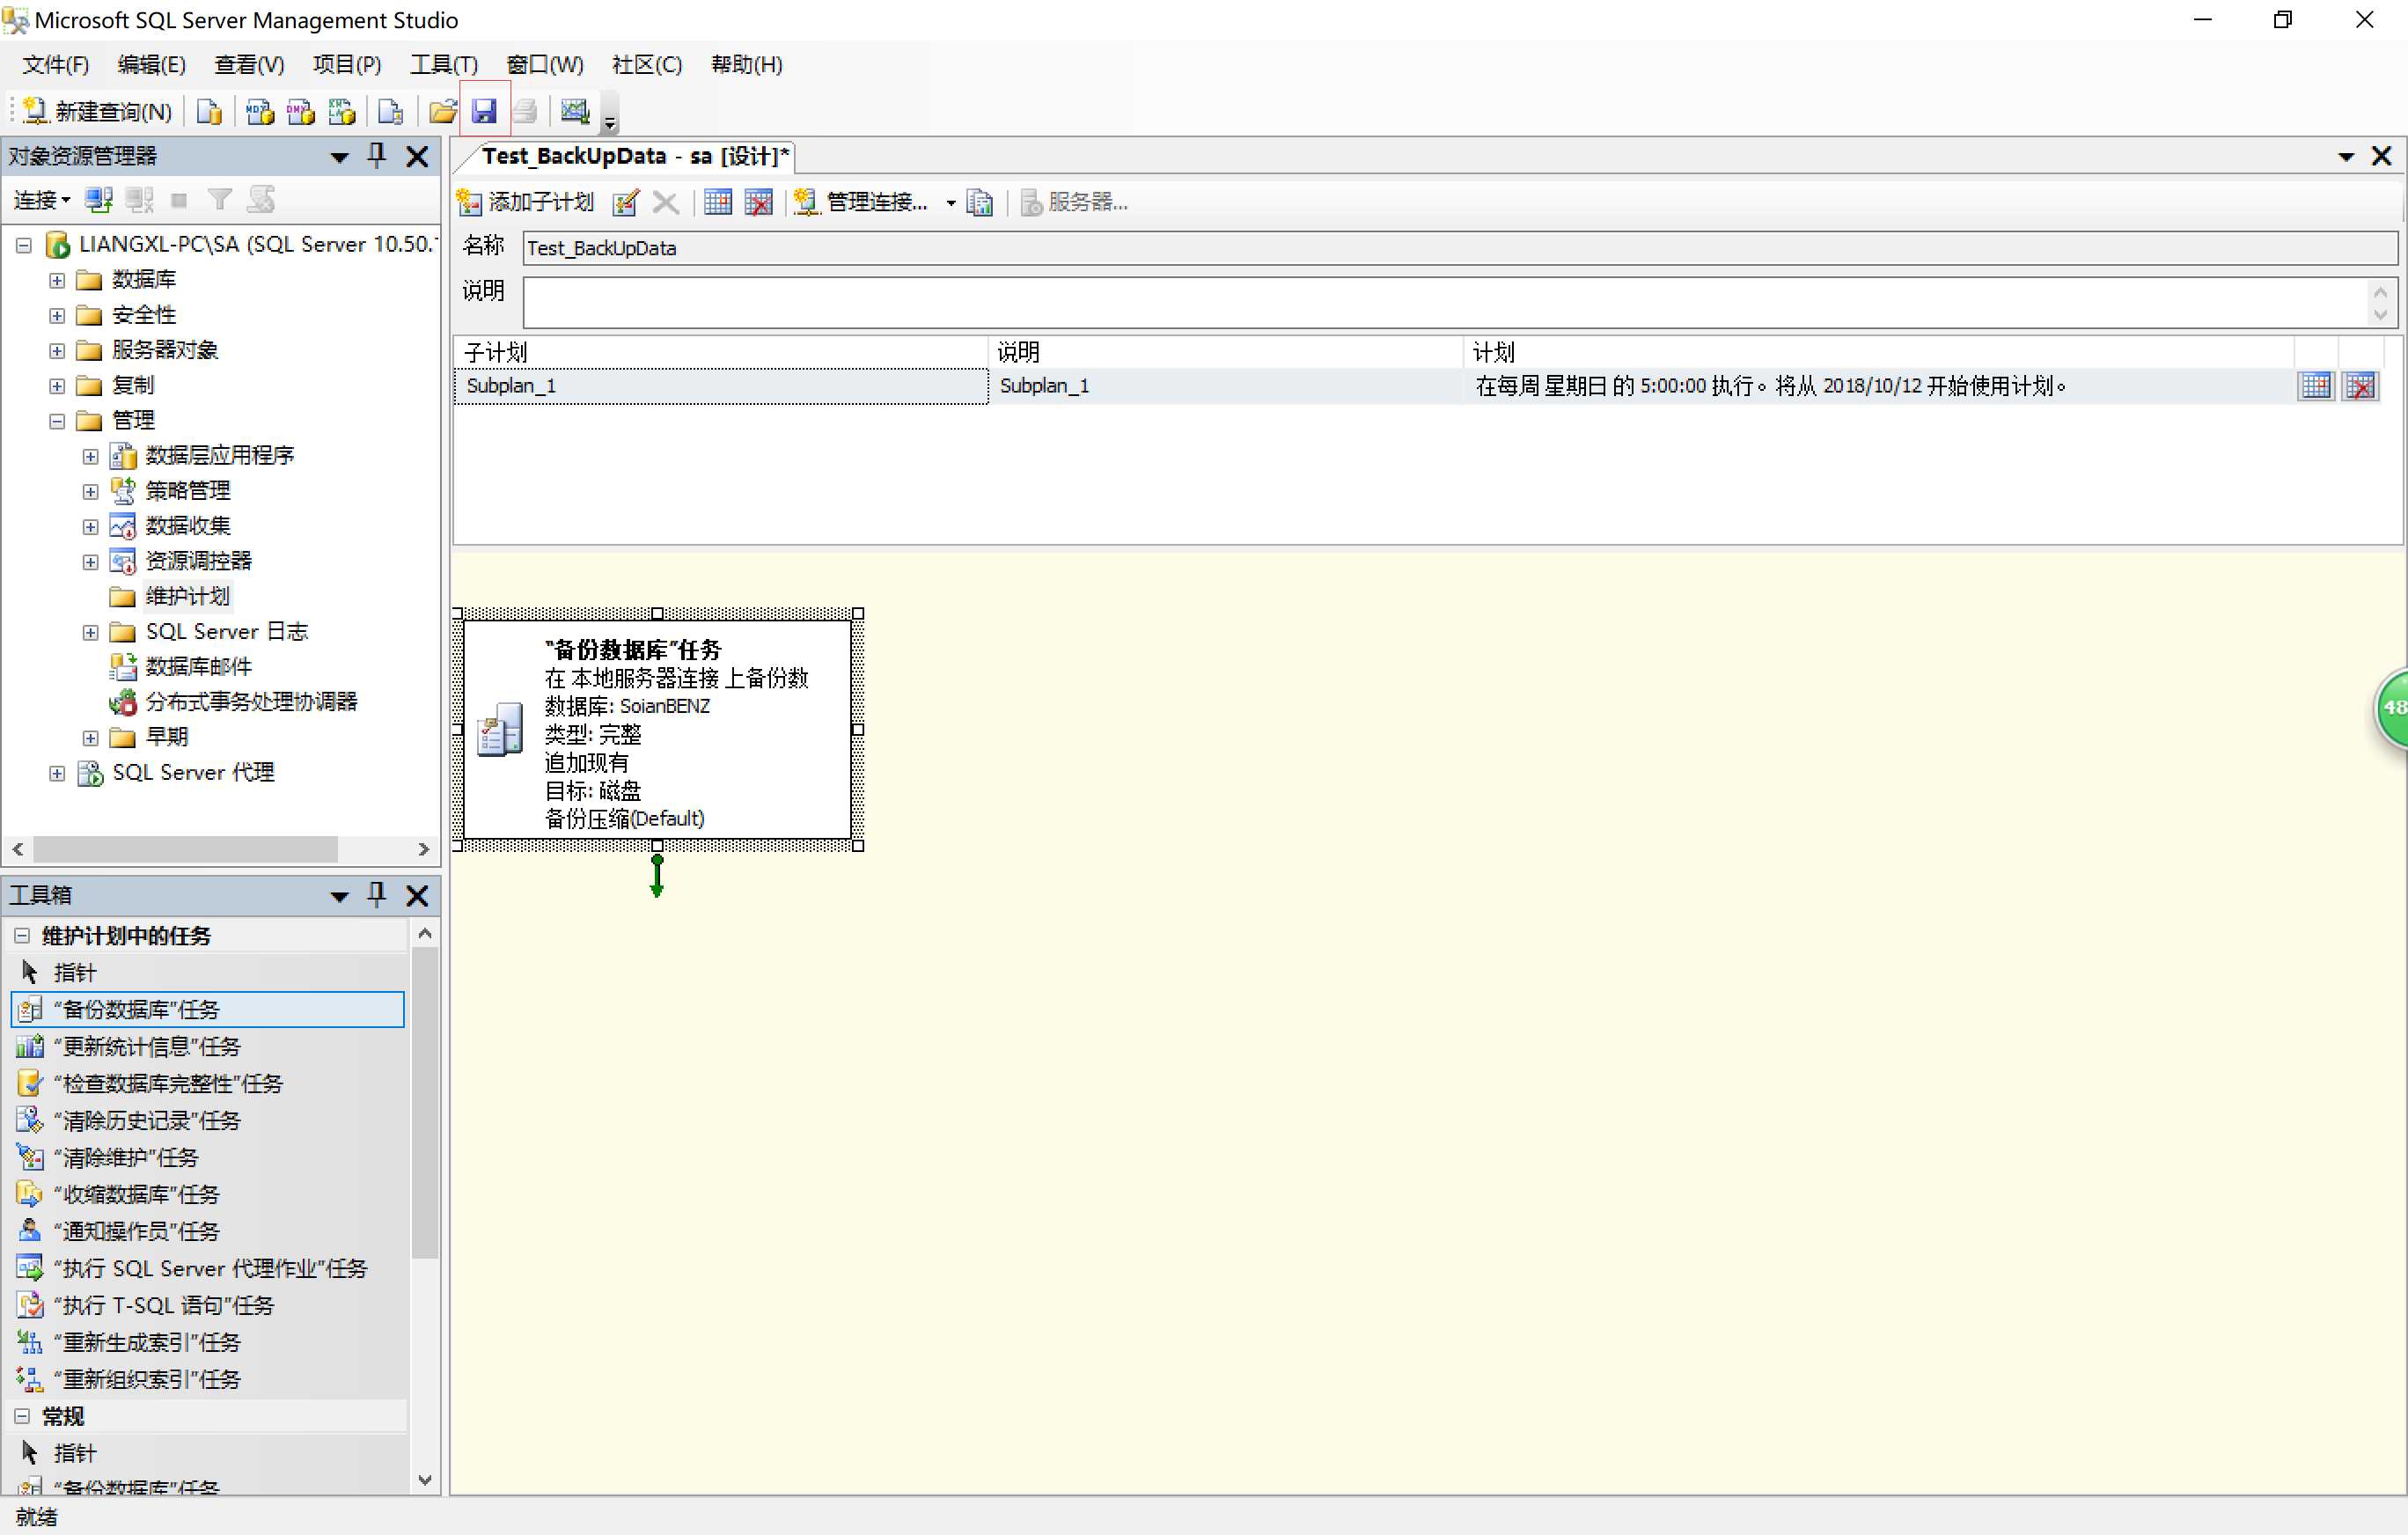Screen dimensions: 2408x1535
Task: Click the DMX query toolbar icon
Action: click(x=301, y=111)
